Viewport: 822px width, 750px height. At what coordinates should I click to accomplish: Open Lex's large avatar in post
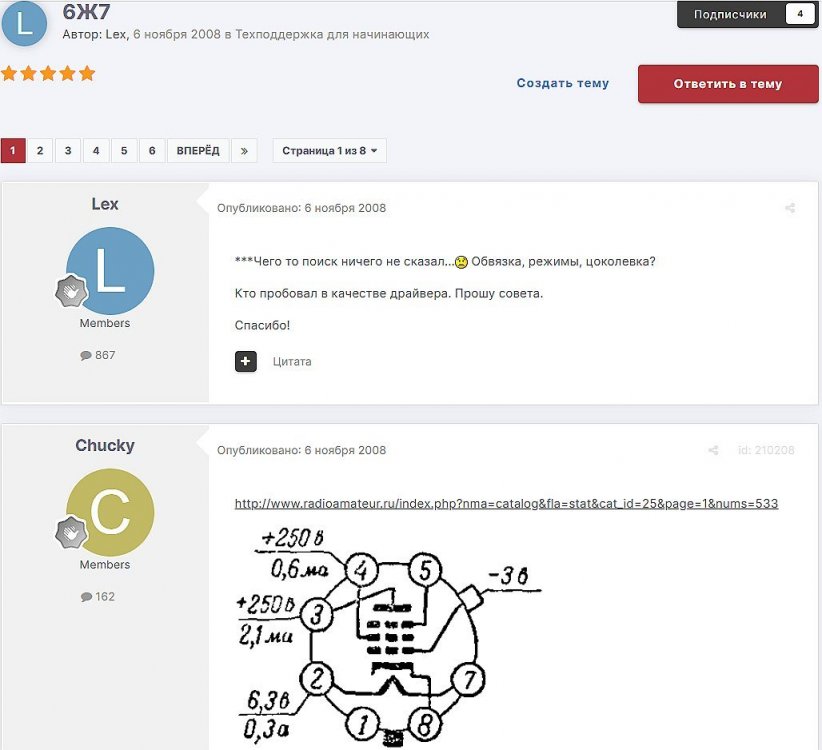tap(110, 270)
